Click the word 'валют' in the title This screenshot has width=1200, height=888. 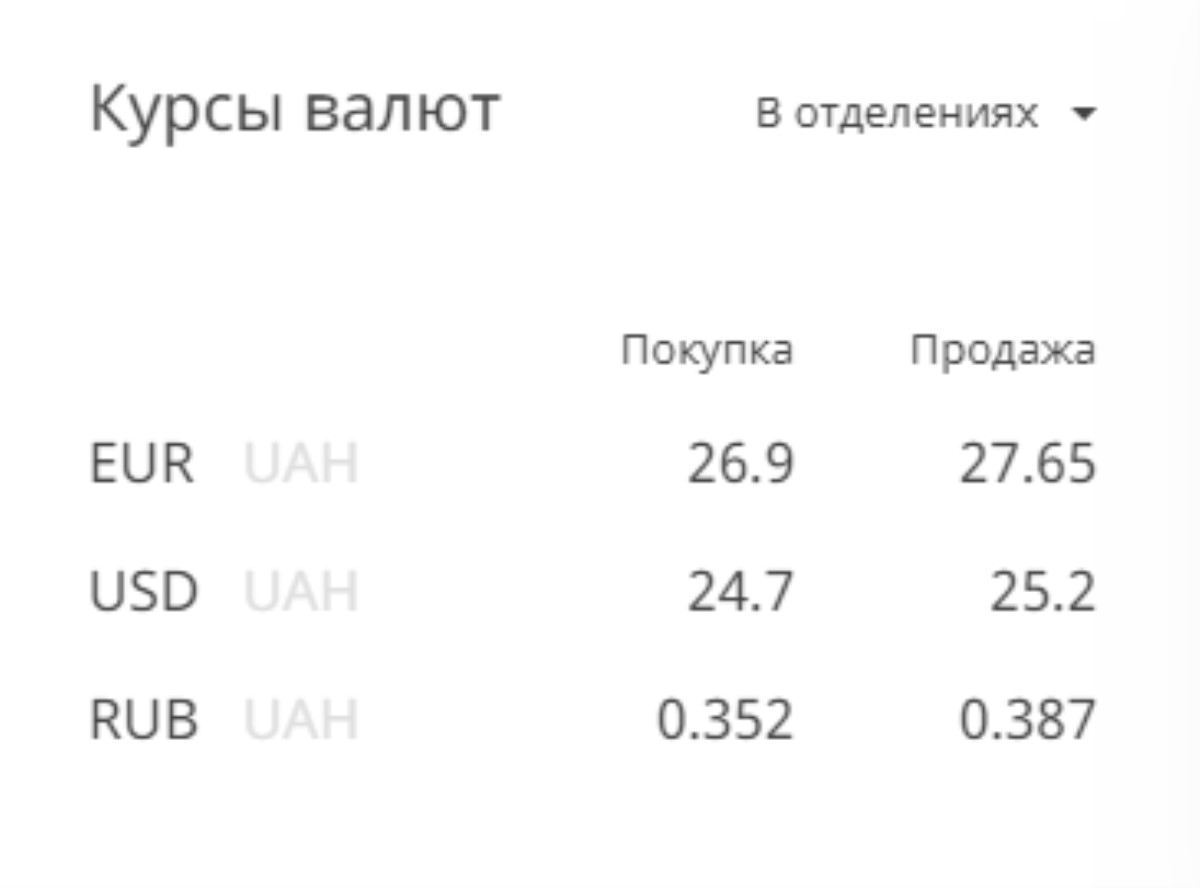coord(402,112)
